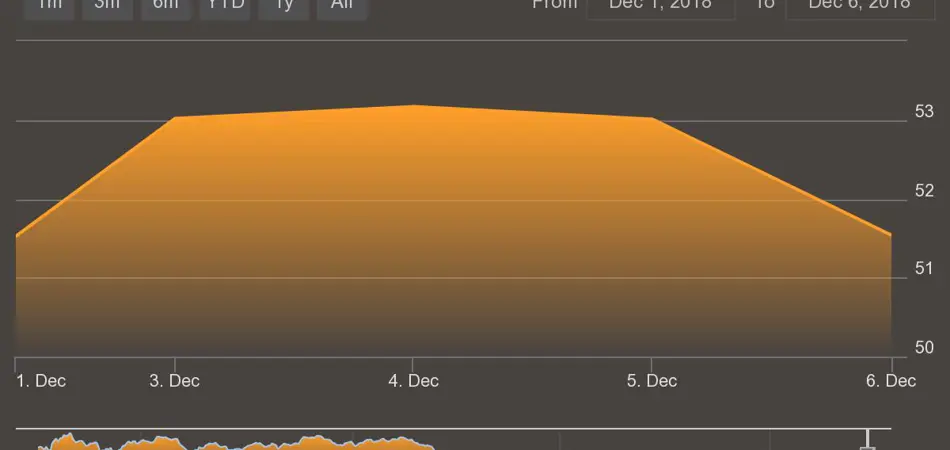The width and height of the screenshot is (950, 450).
Task: Set range to 1y
Action: 283,6
